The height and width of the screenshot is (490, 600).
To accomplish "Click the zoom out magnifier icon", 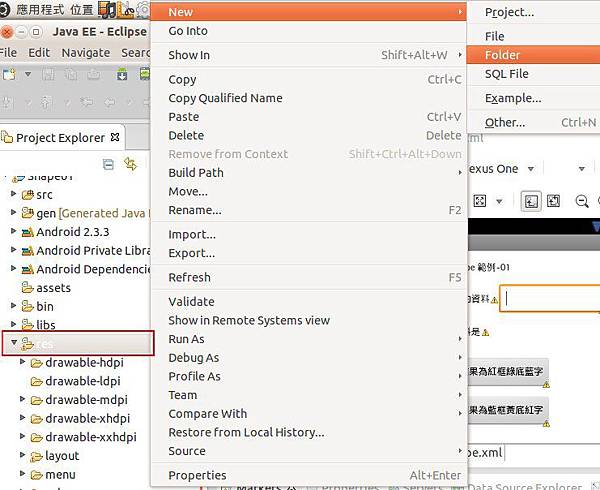I will point(582,201).
